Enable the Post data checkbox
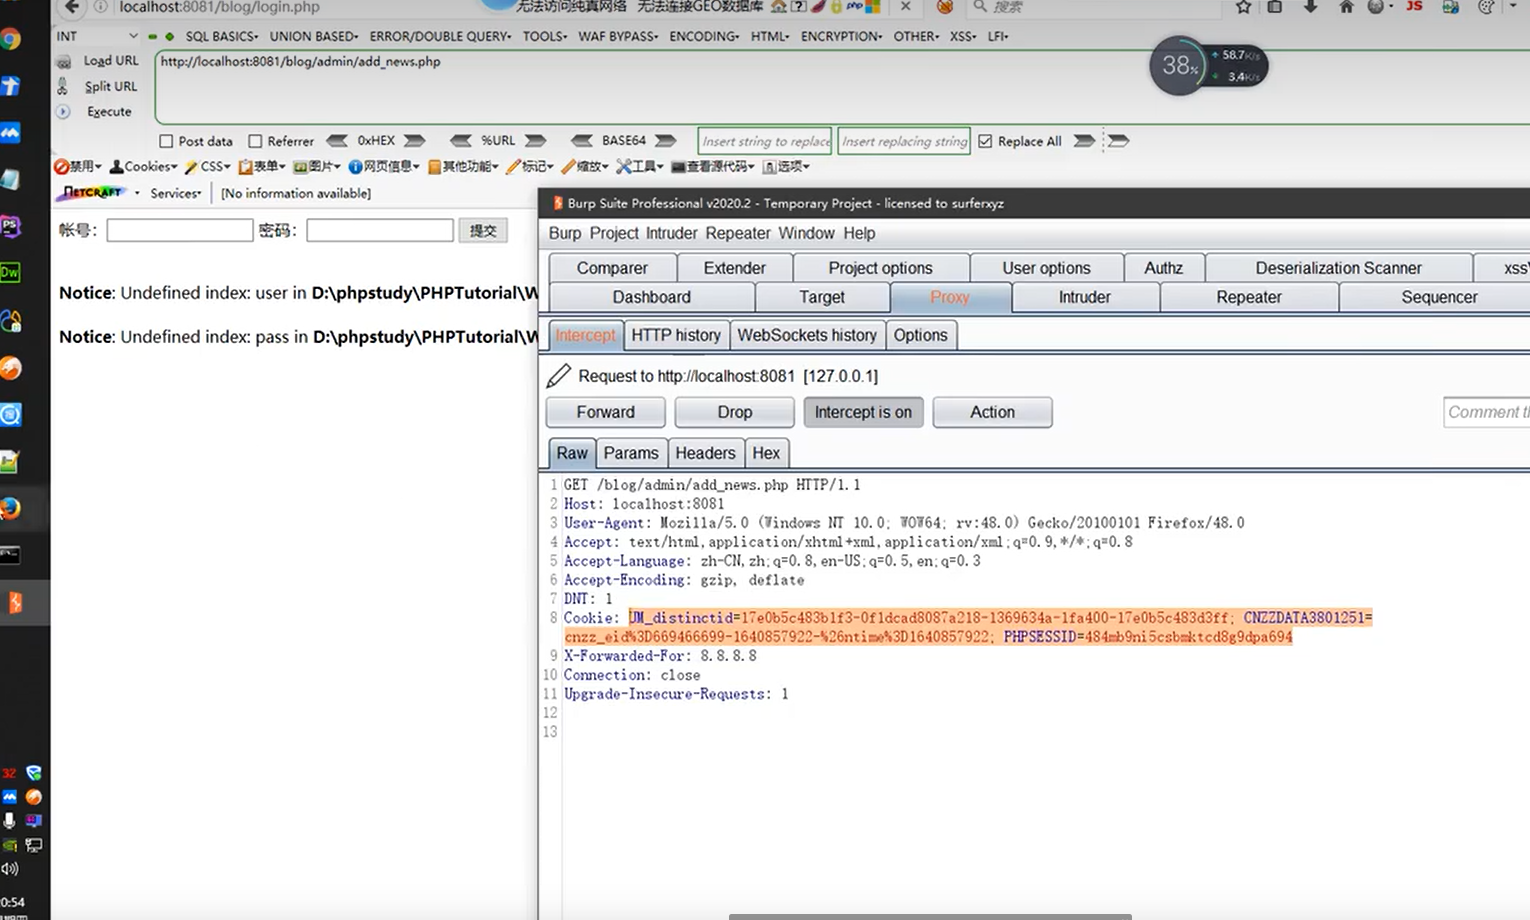The width and height of the screenshot is (1530, 920). tap(167, 141)
